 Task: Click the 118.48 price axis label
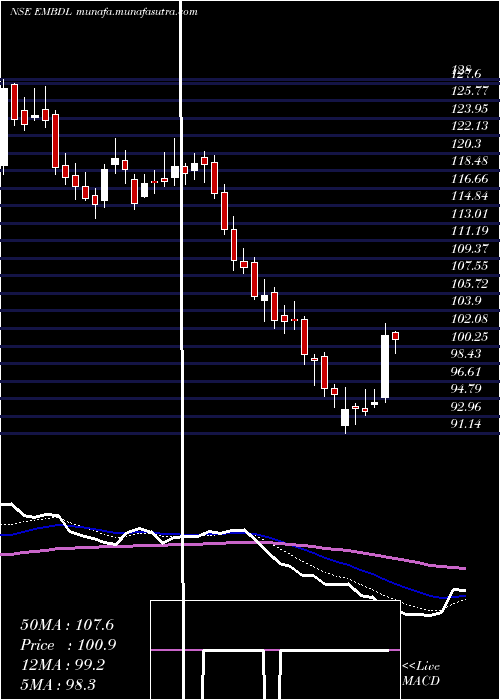click(469, 161)
